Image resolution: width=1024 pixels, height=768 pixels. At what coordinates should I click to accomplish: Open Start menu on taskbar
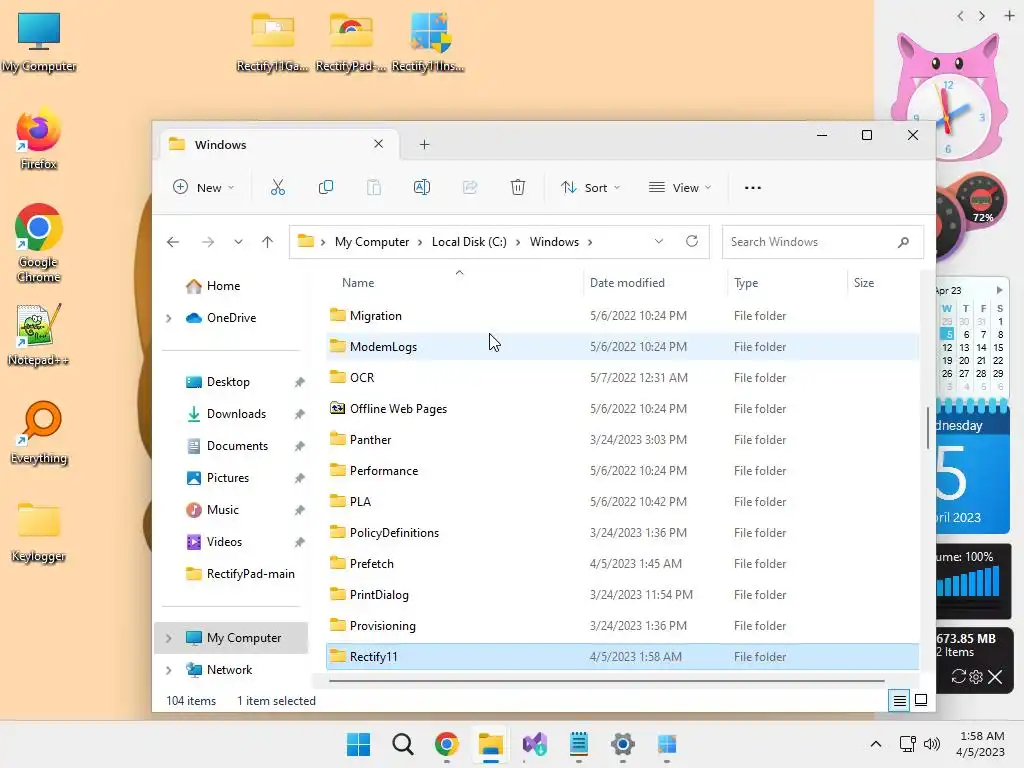pyautogui.click(x=358, y=744)
